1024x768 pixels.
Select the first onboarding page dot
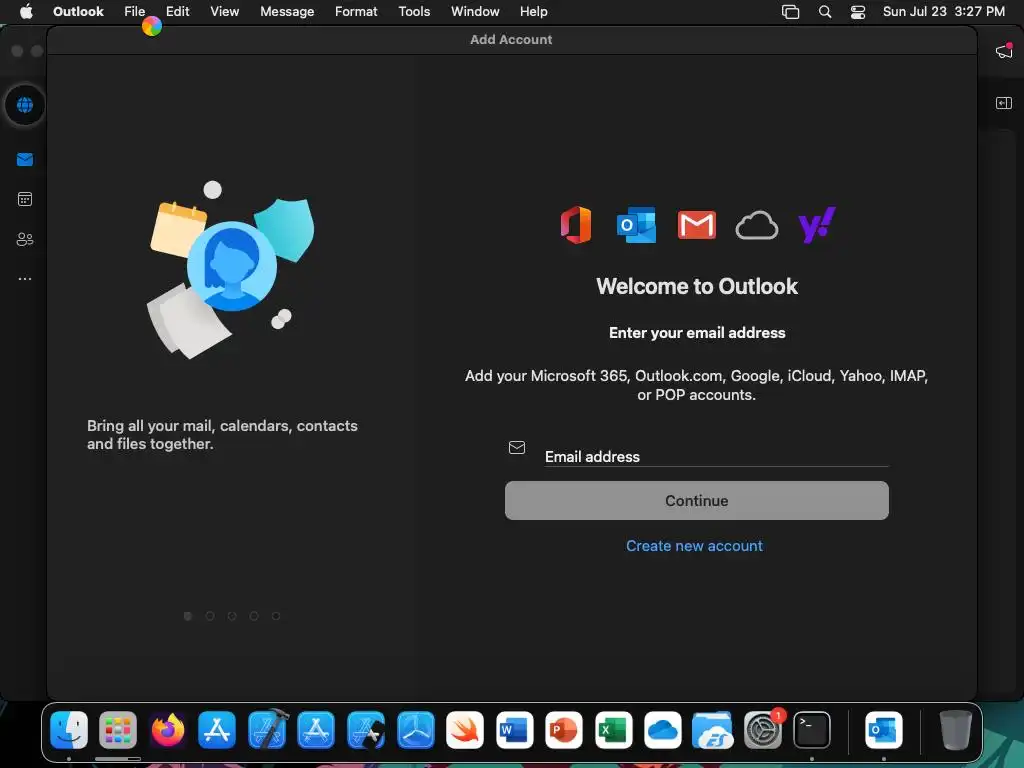point(187,616)
